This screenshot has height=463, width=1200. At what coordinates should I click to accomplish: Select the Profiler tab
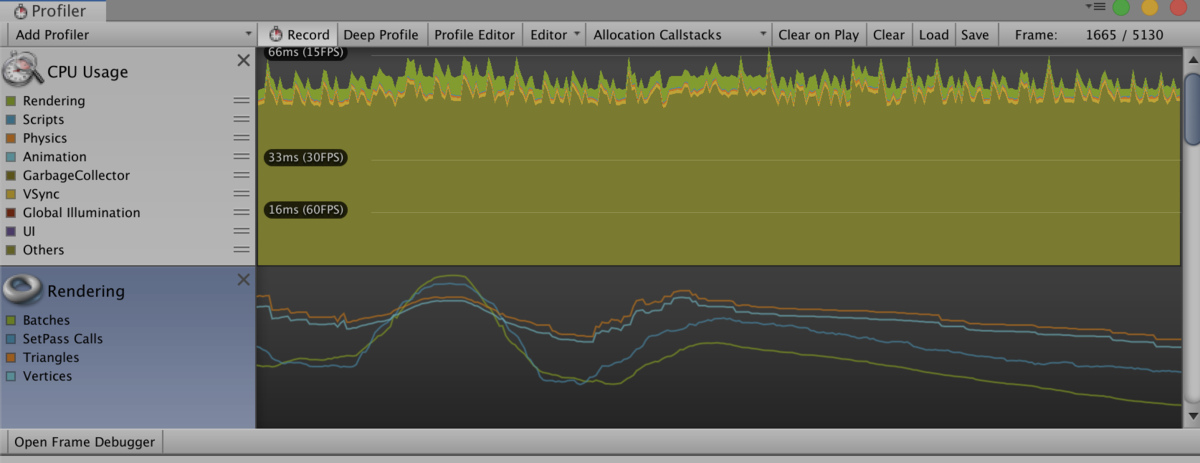tap(52, 11)
